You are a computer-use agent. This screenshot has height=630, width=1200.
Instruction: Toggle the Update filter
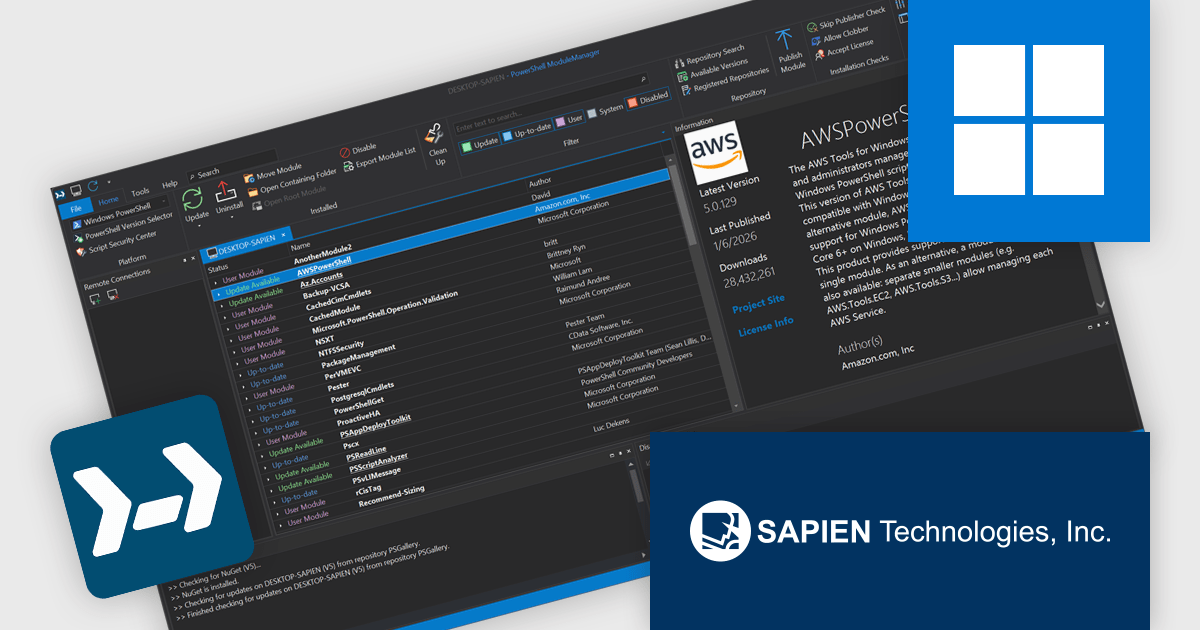point(480,142)
